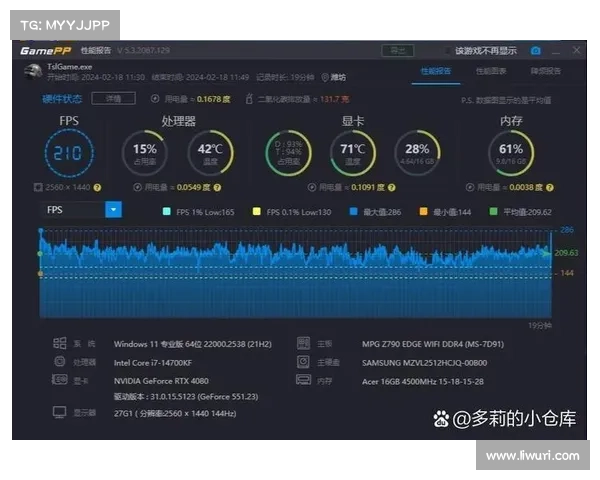Toggle the 最大值:286 blue legend swatch
This screenshot has width=600, height=480.
354,211
